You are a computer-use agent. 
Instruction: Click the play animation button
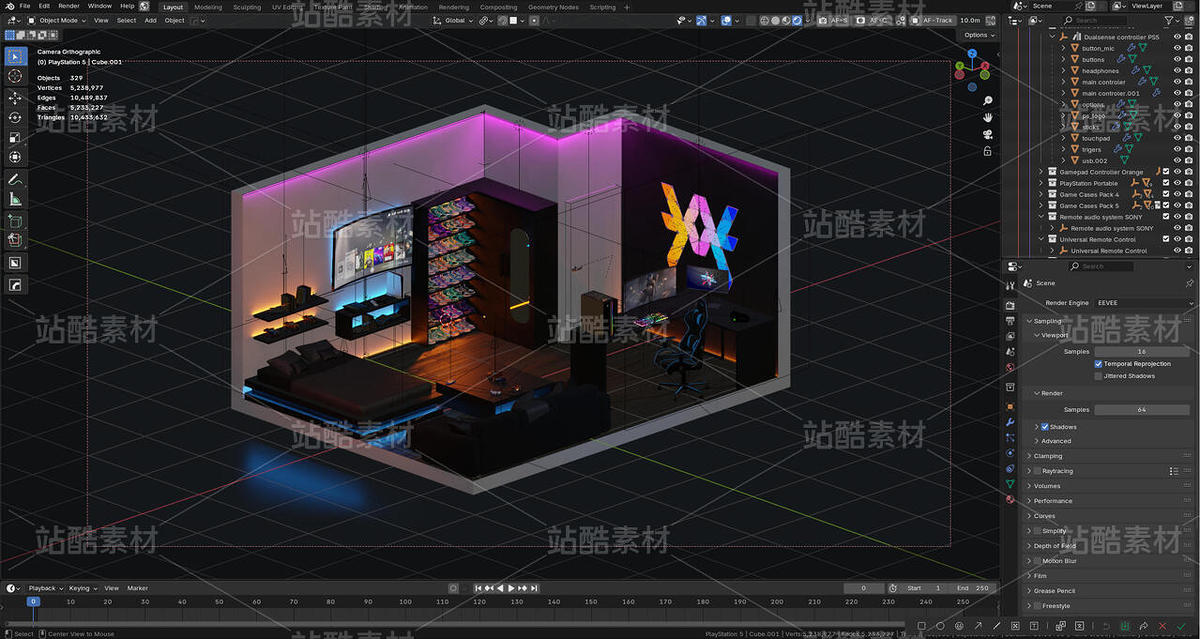pyautogui.click(x=512, y=588)
